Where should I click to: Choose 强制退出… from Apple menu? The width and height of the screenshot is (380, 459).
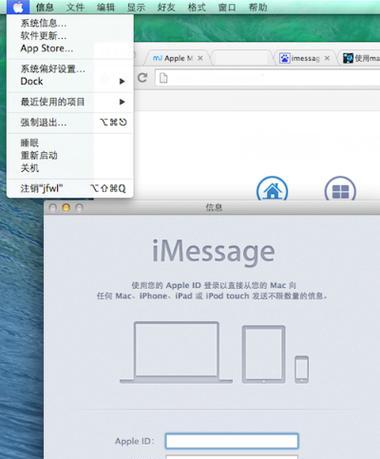pyautogui.click(x=70, y=122)
